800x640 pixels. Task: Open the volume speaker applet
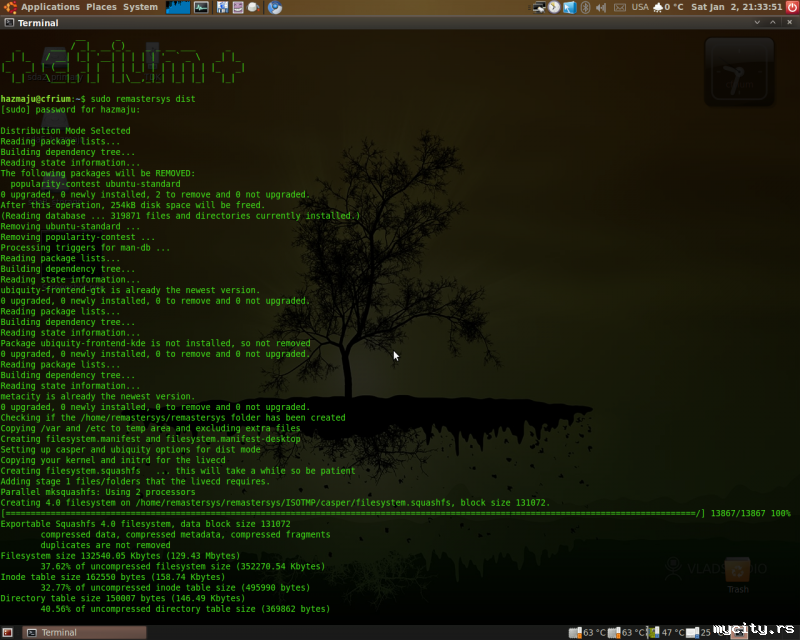[x=601, y=7]
